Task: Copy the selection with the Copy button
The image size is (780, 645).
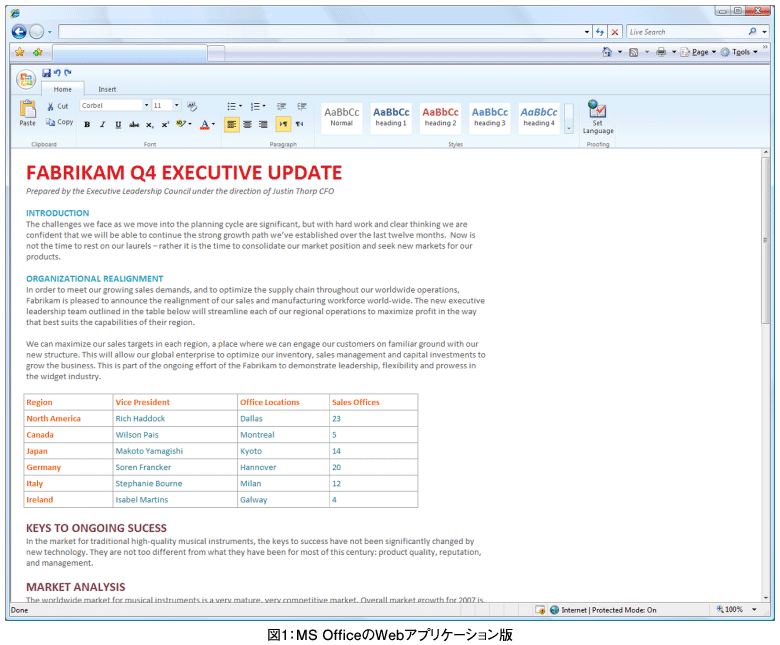Action: tap(60, 122)
